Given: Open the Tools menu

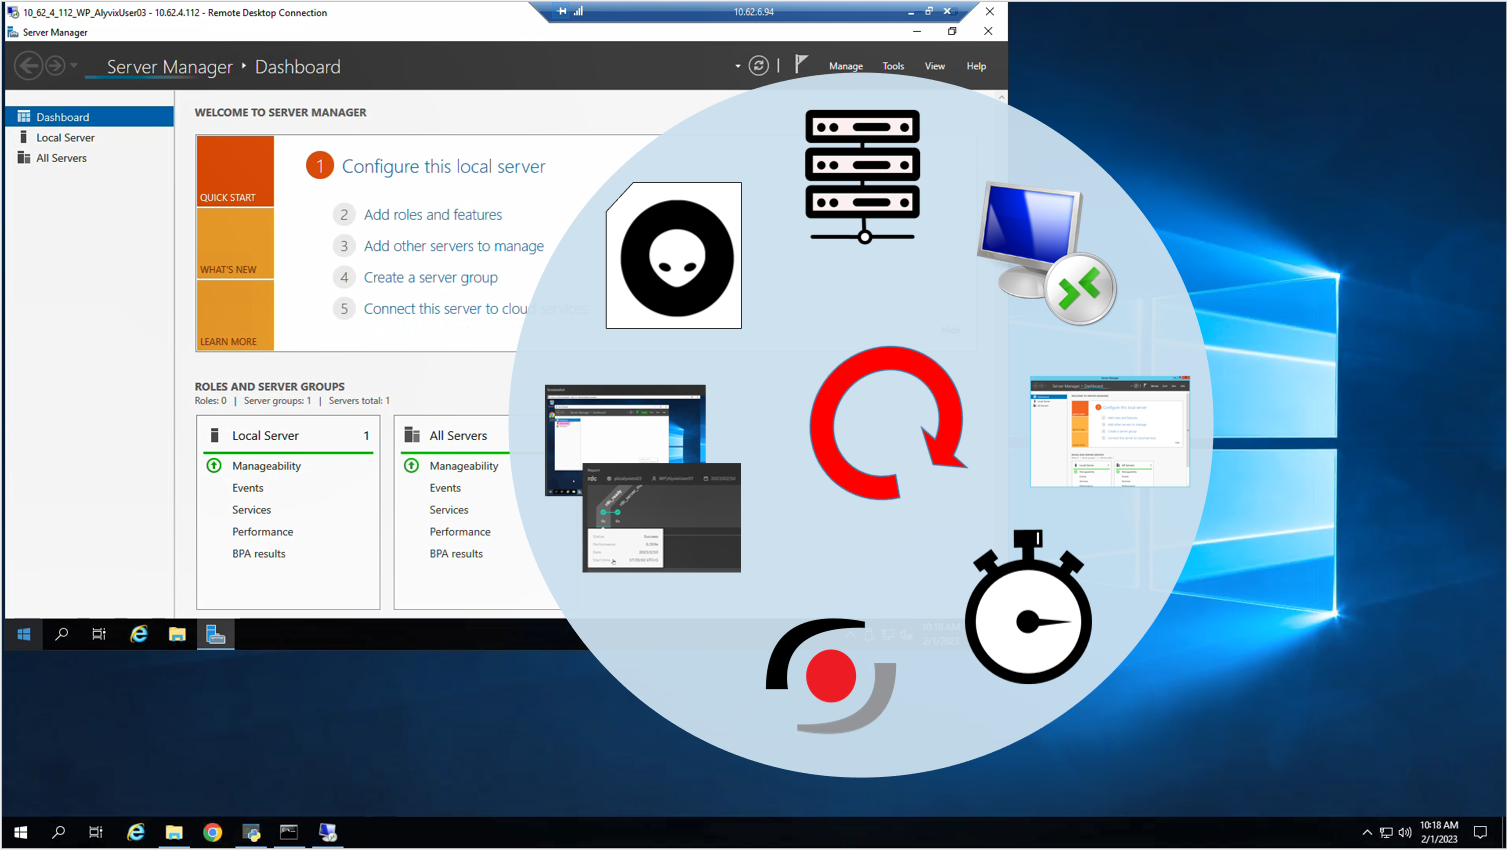Looking at the screenshot, I should [x=893, y=67].
